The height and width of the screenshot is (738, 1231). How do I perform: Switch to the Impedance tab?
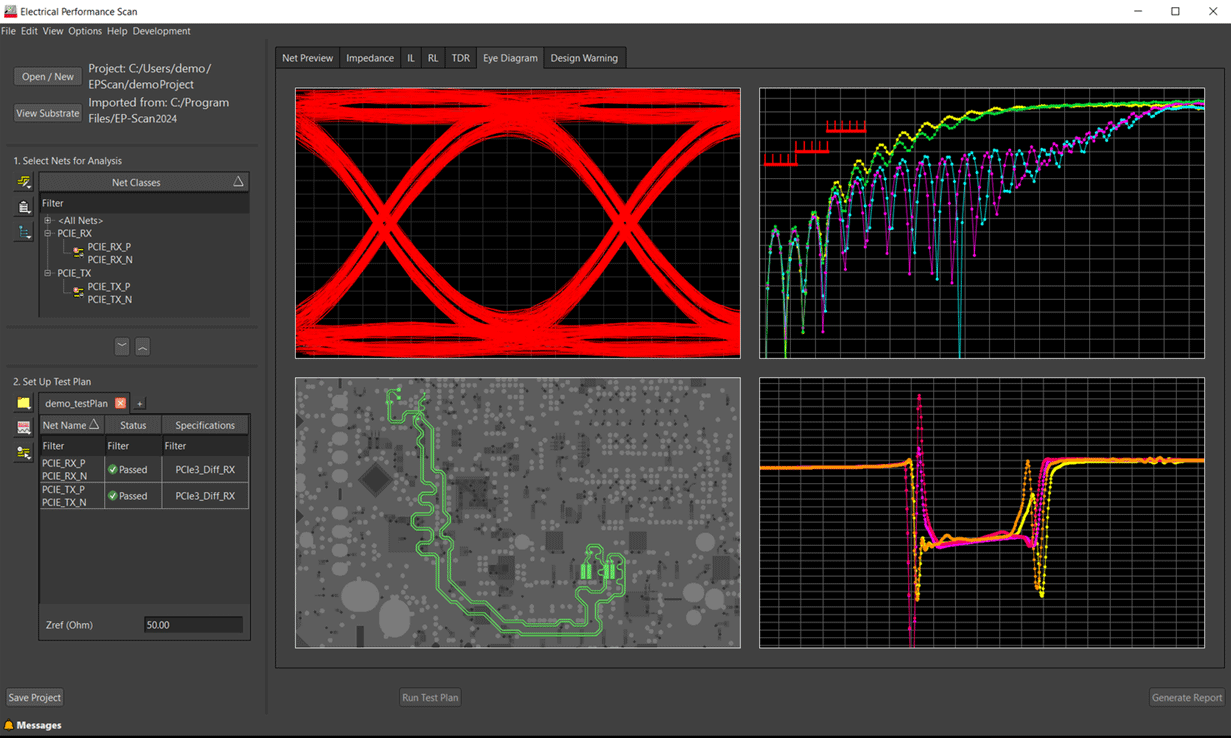(370, 58)
